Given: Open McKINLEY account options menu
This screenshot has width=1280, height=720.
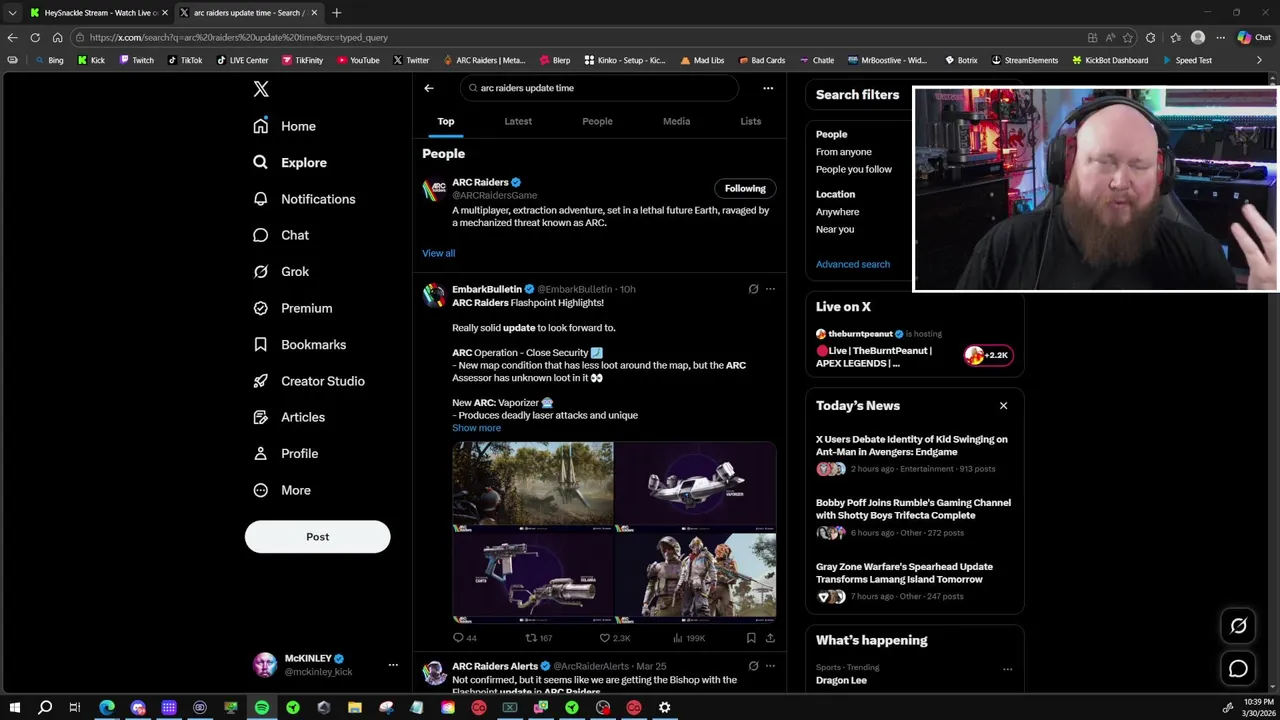Looking at the screenshot, I should (393, 665).
